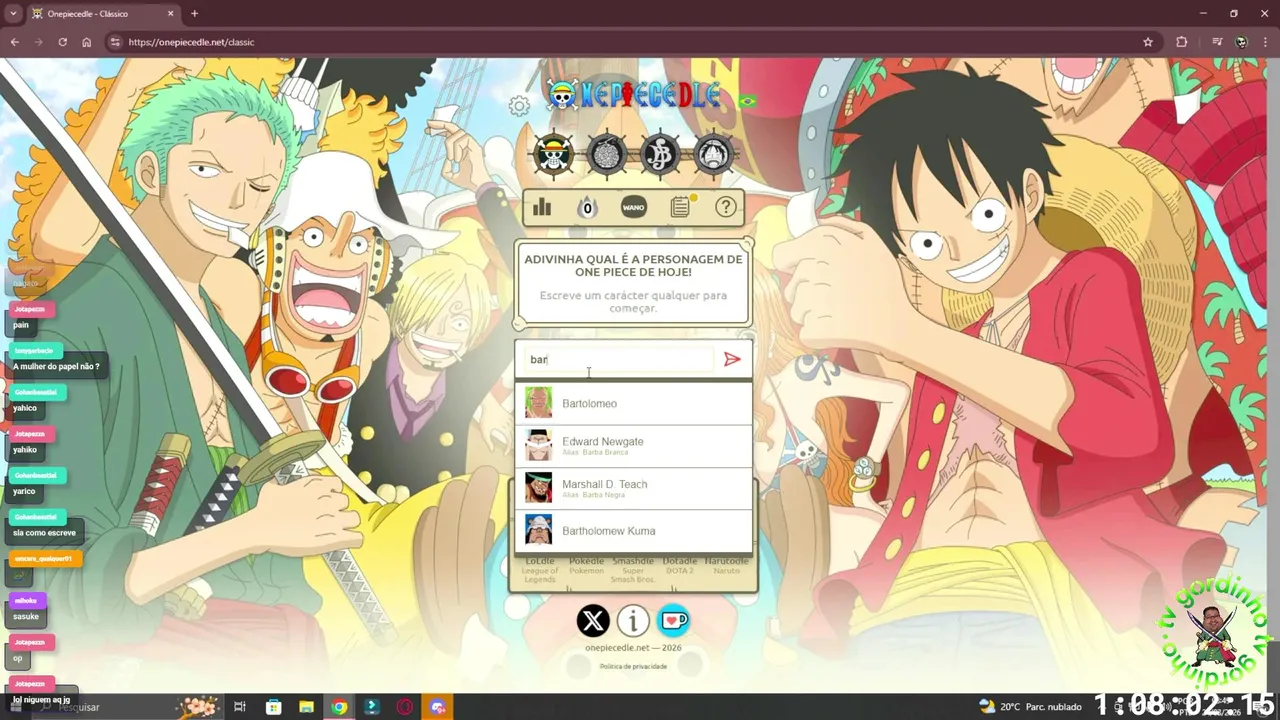This screenshot has height=720, width=1280.
Task: Click the character guess input field
Action: [x=620, y=359]
